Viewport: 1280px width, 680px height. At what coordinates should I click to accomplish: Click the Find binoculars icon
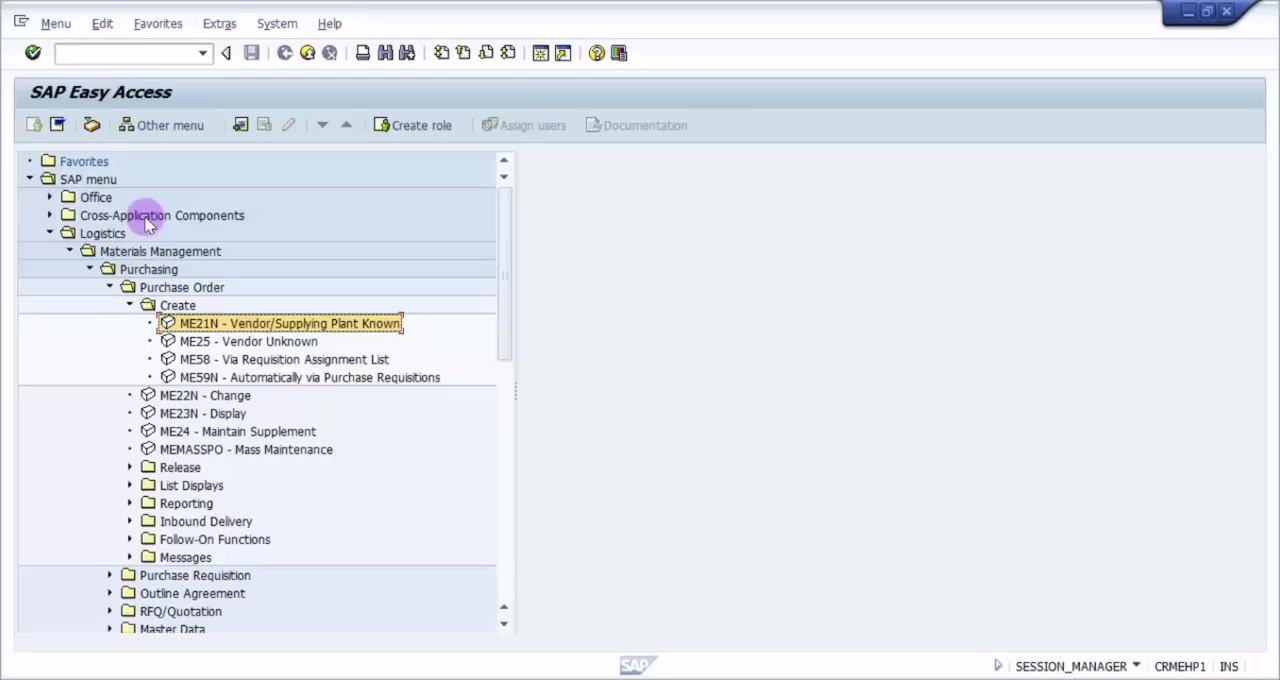click(x=385, y=53)
